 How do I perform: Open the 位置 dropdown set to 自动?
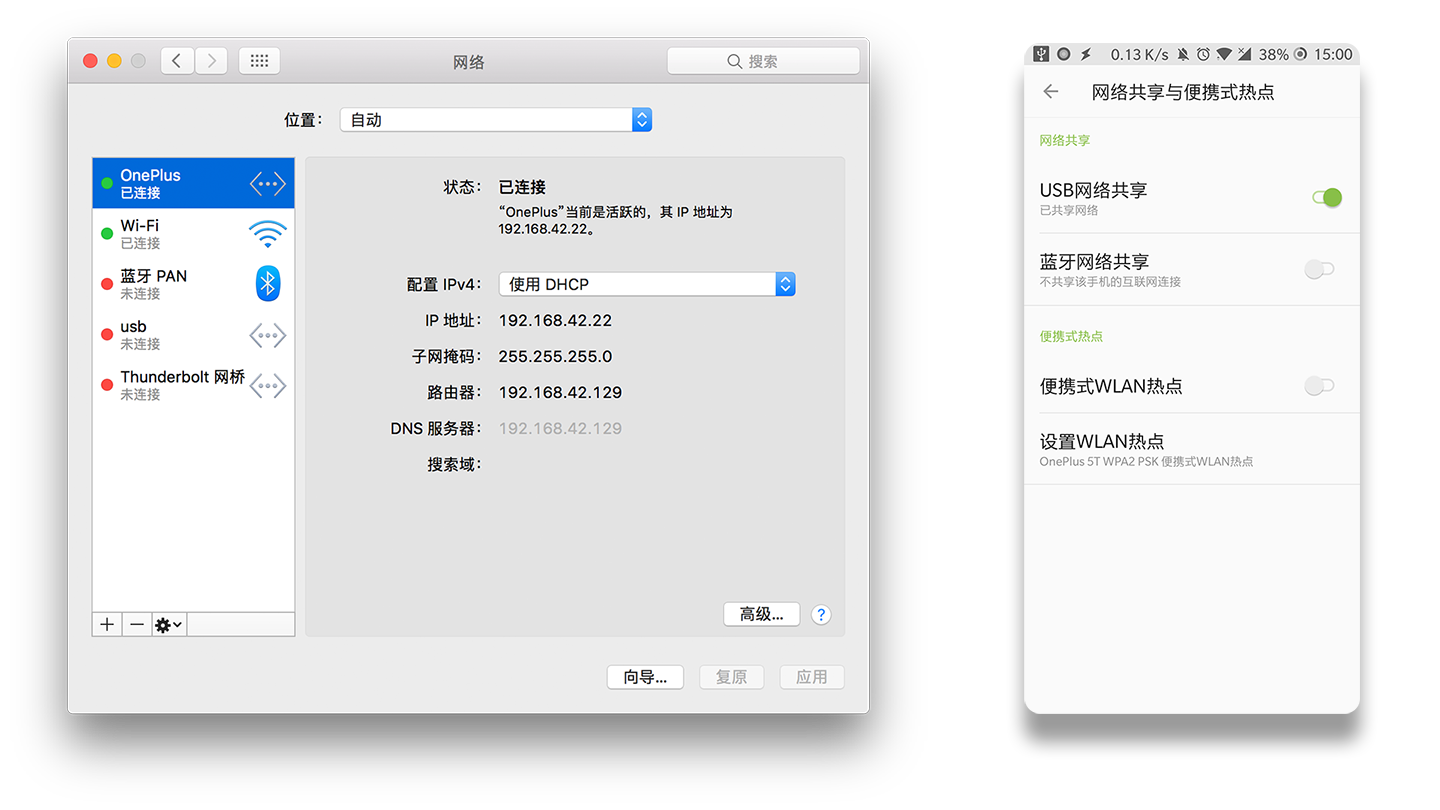495,120
